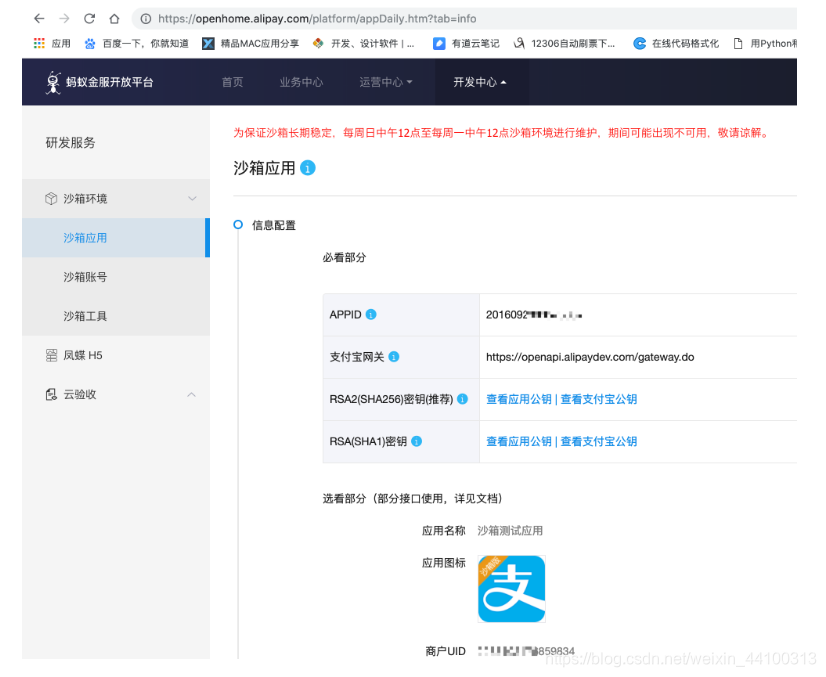The image size is (826, 677).
Task: Click 查看支付宝公钥 in RSA2(SHA256) row
Action: (598, 399)
